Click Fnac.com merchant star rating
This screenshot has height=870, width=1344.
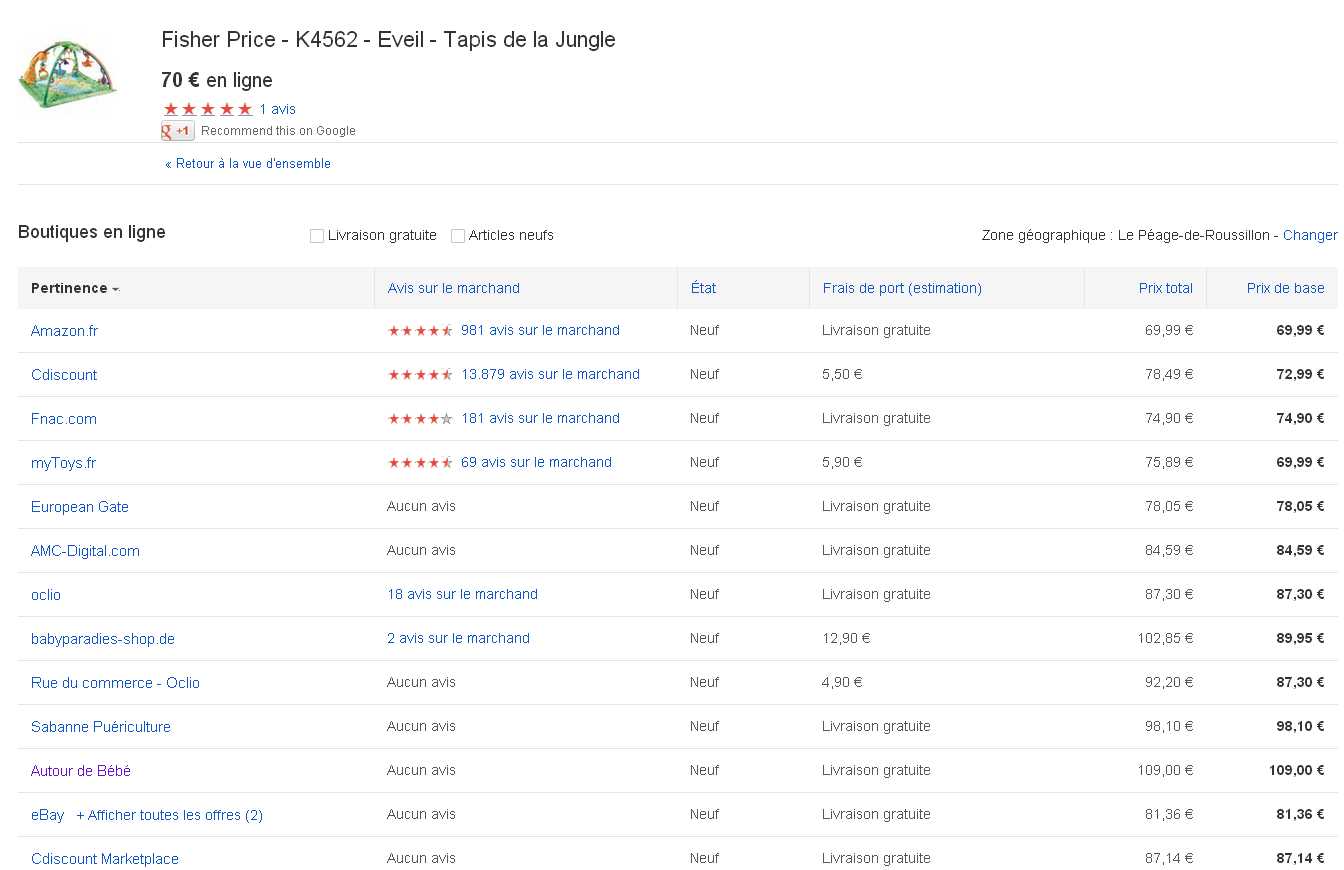pos(420,419)
